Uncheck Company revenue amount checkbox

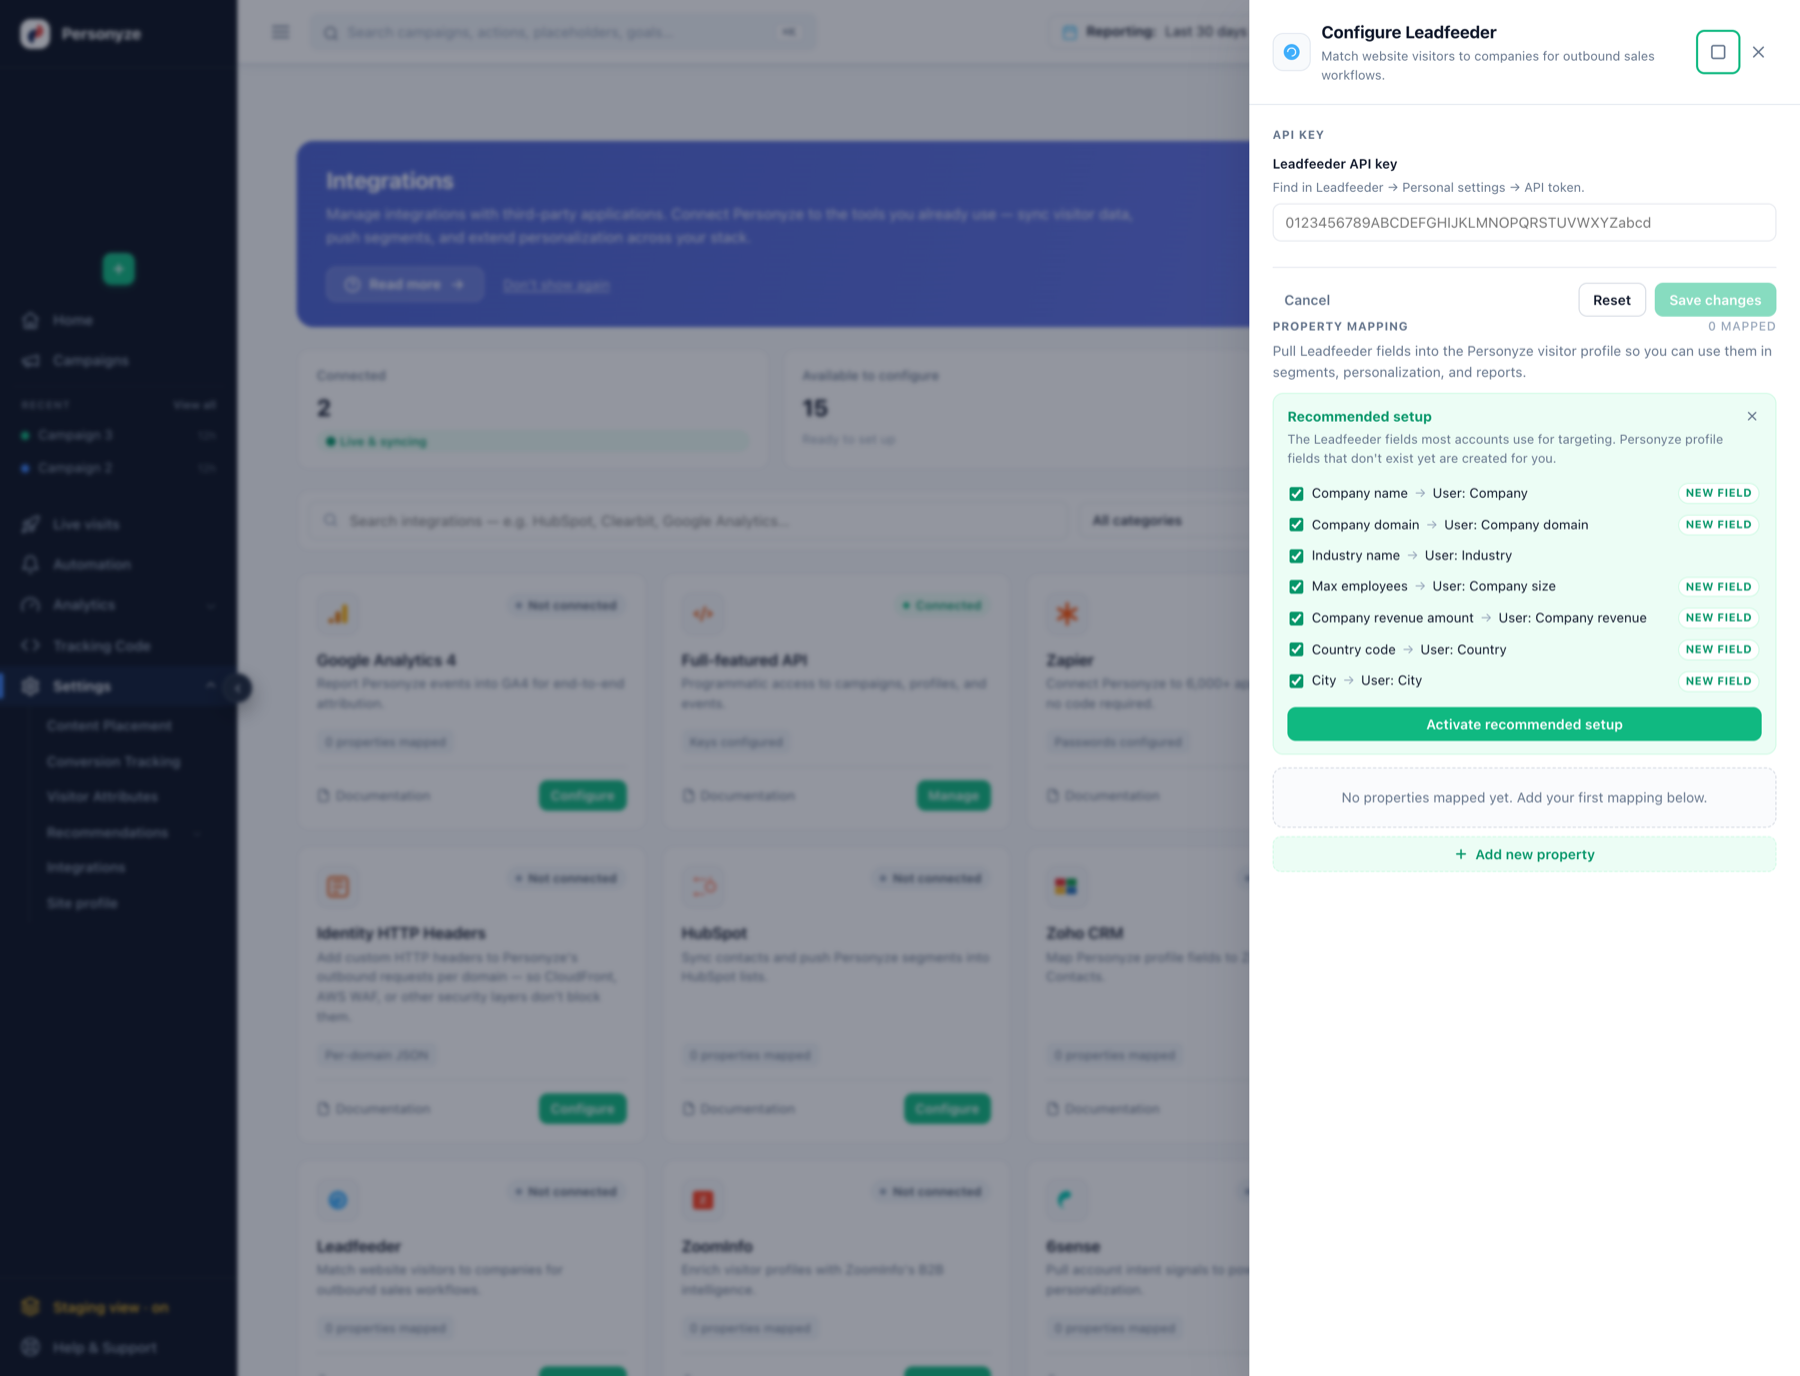[x=1296, y=618]
